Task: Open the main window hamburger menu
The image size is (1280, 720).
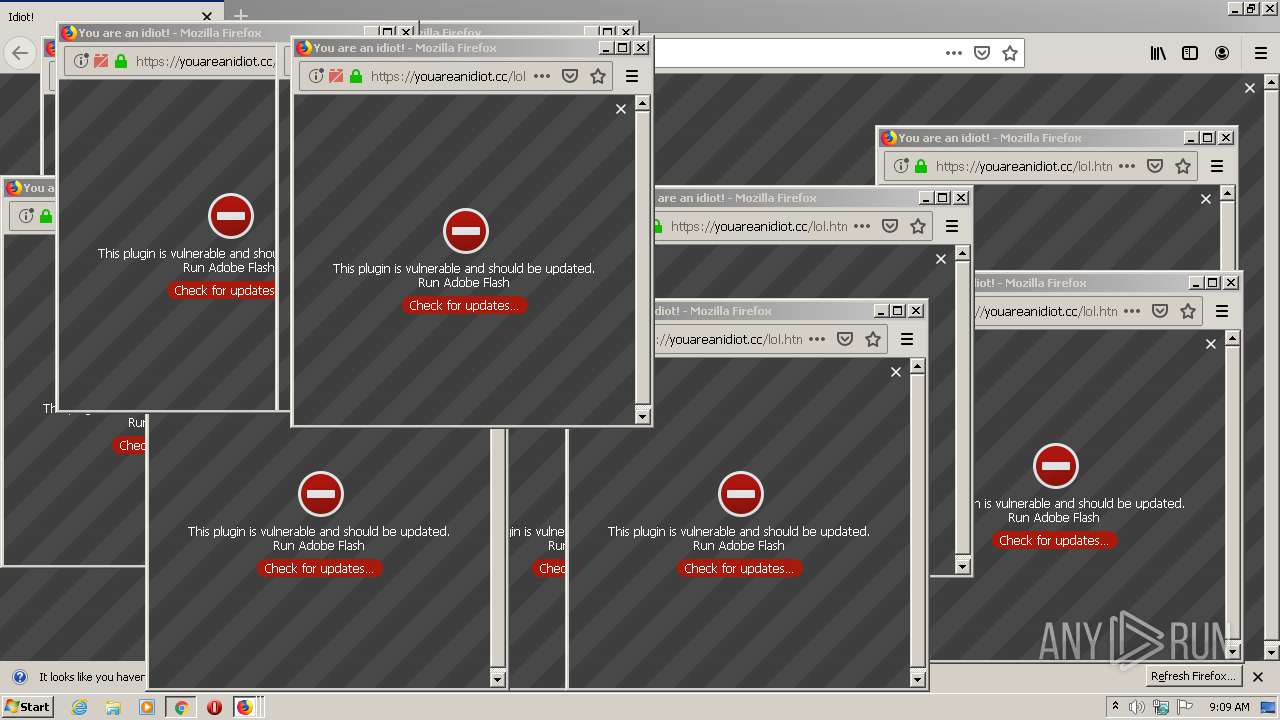Action: point(1261,53)
